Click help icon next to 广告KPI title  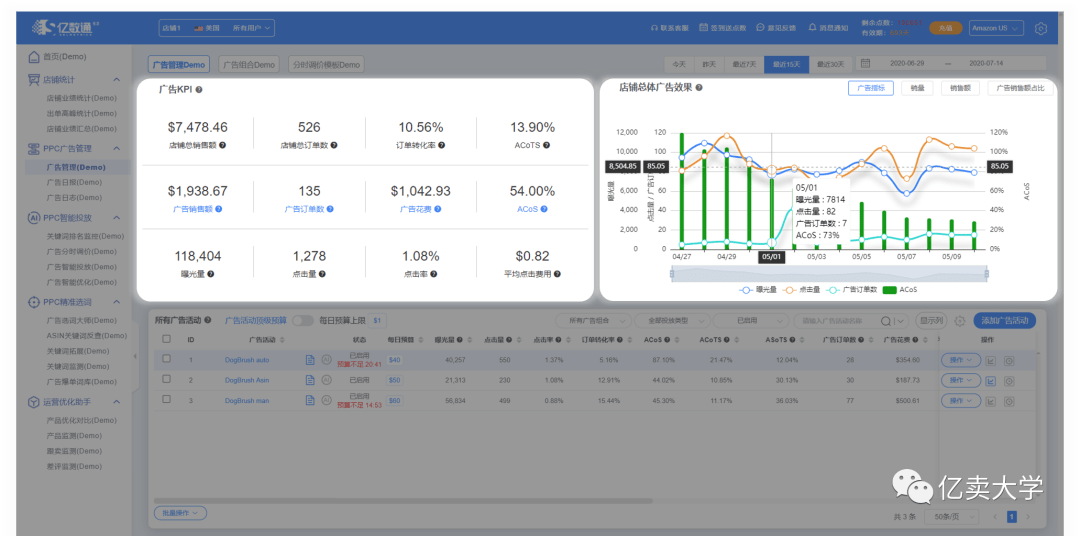tap(199, 90)
